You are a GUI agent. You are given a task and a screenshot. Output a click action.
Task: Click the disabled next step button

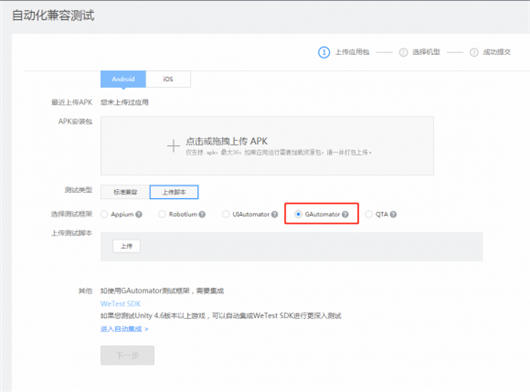click(127, 356)
